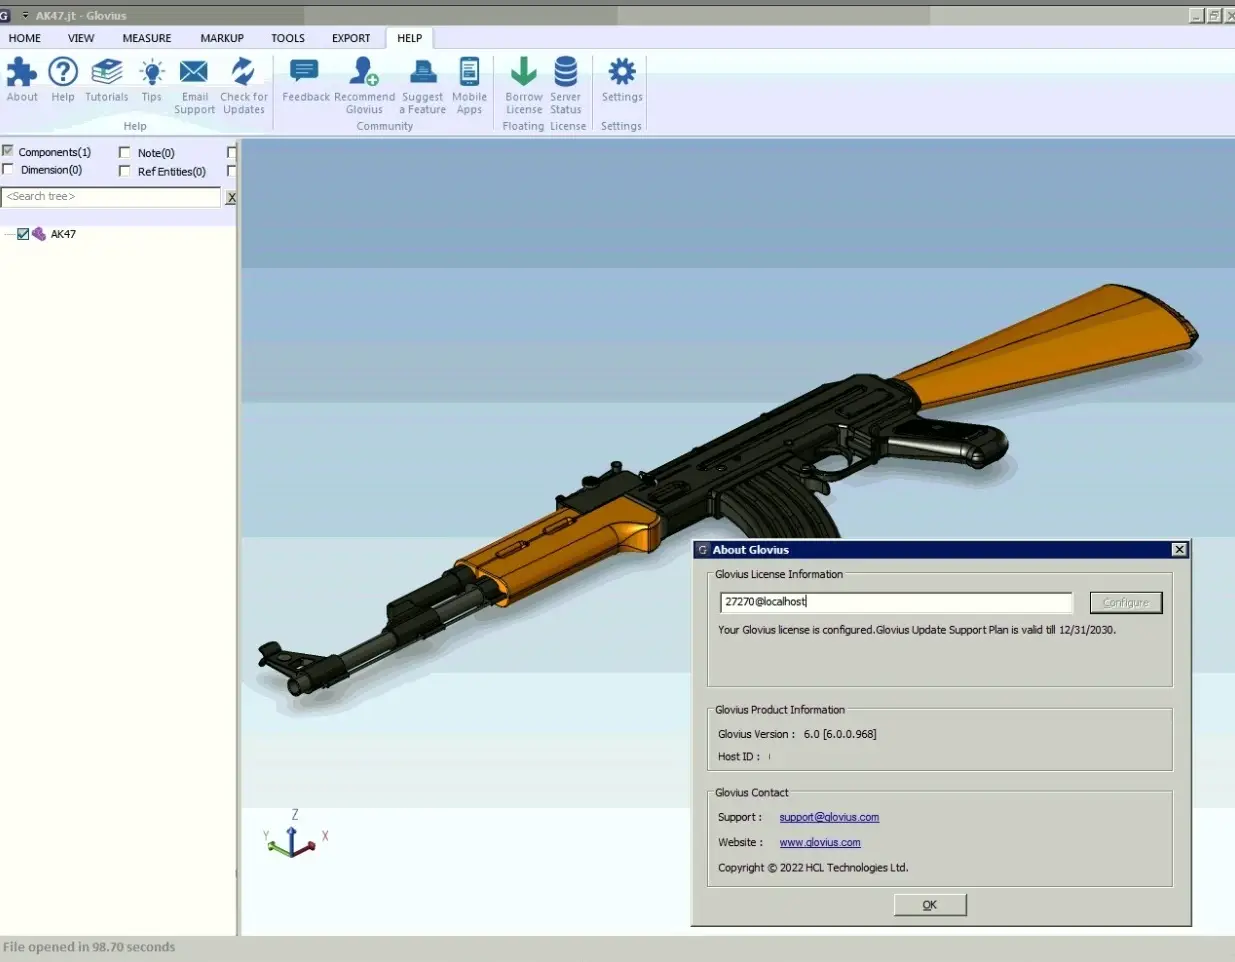Click the license server input field
Viewport: 1235px width, 962px height.
895,602
